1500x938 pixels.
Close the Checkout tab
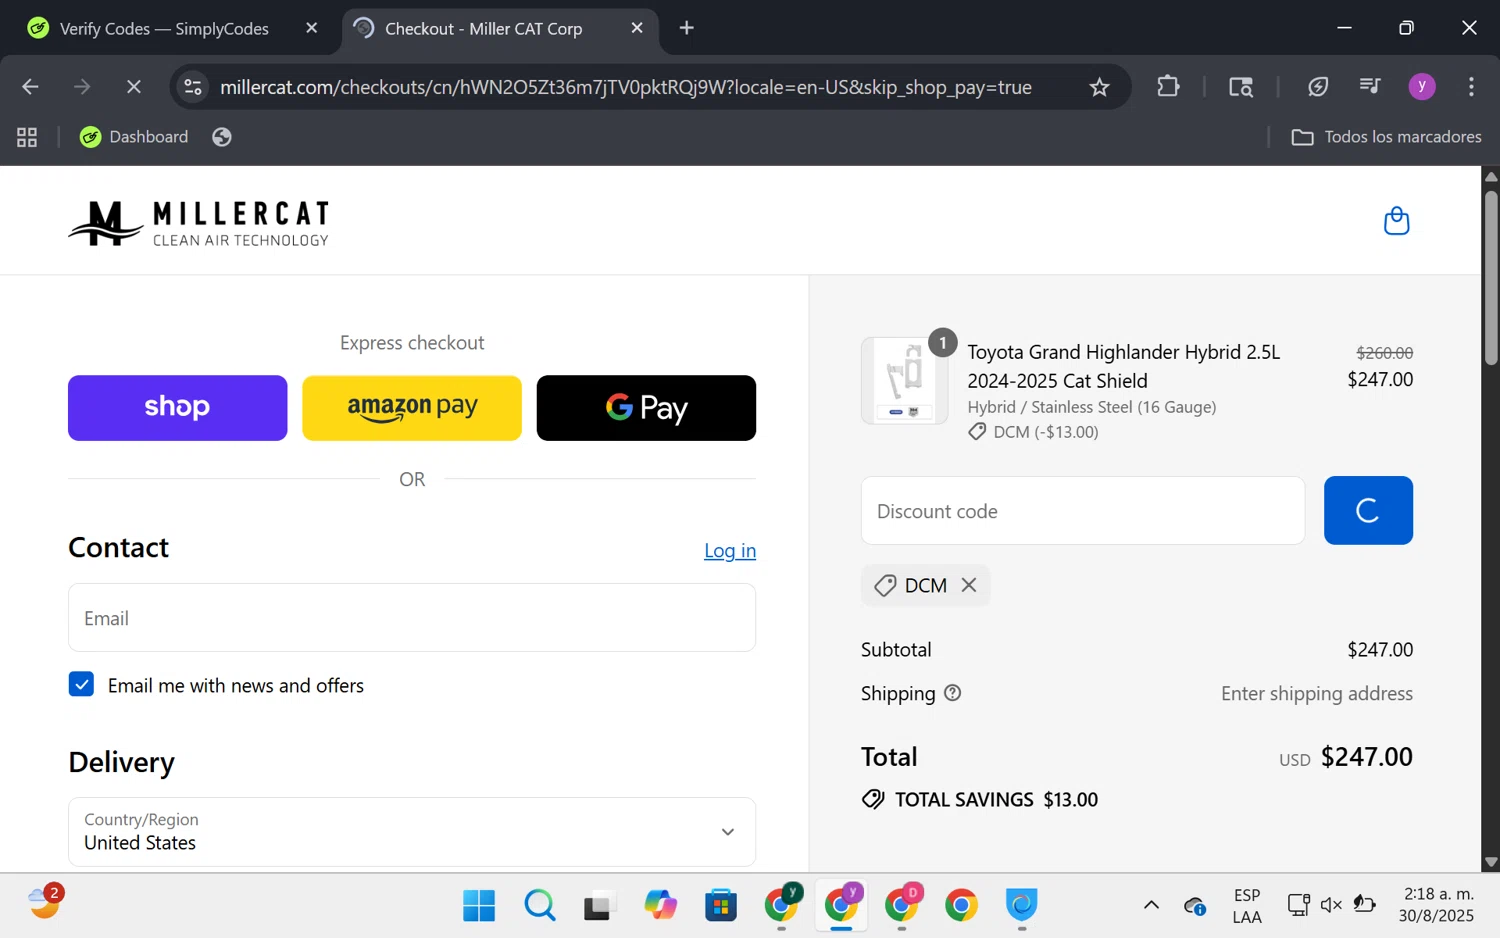pos(637,28)
